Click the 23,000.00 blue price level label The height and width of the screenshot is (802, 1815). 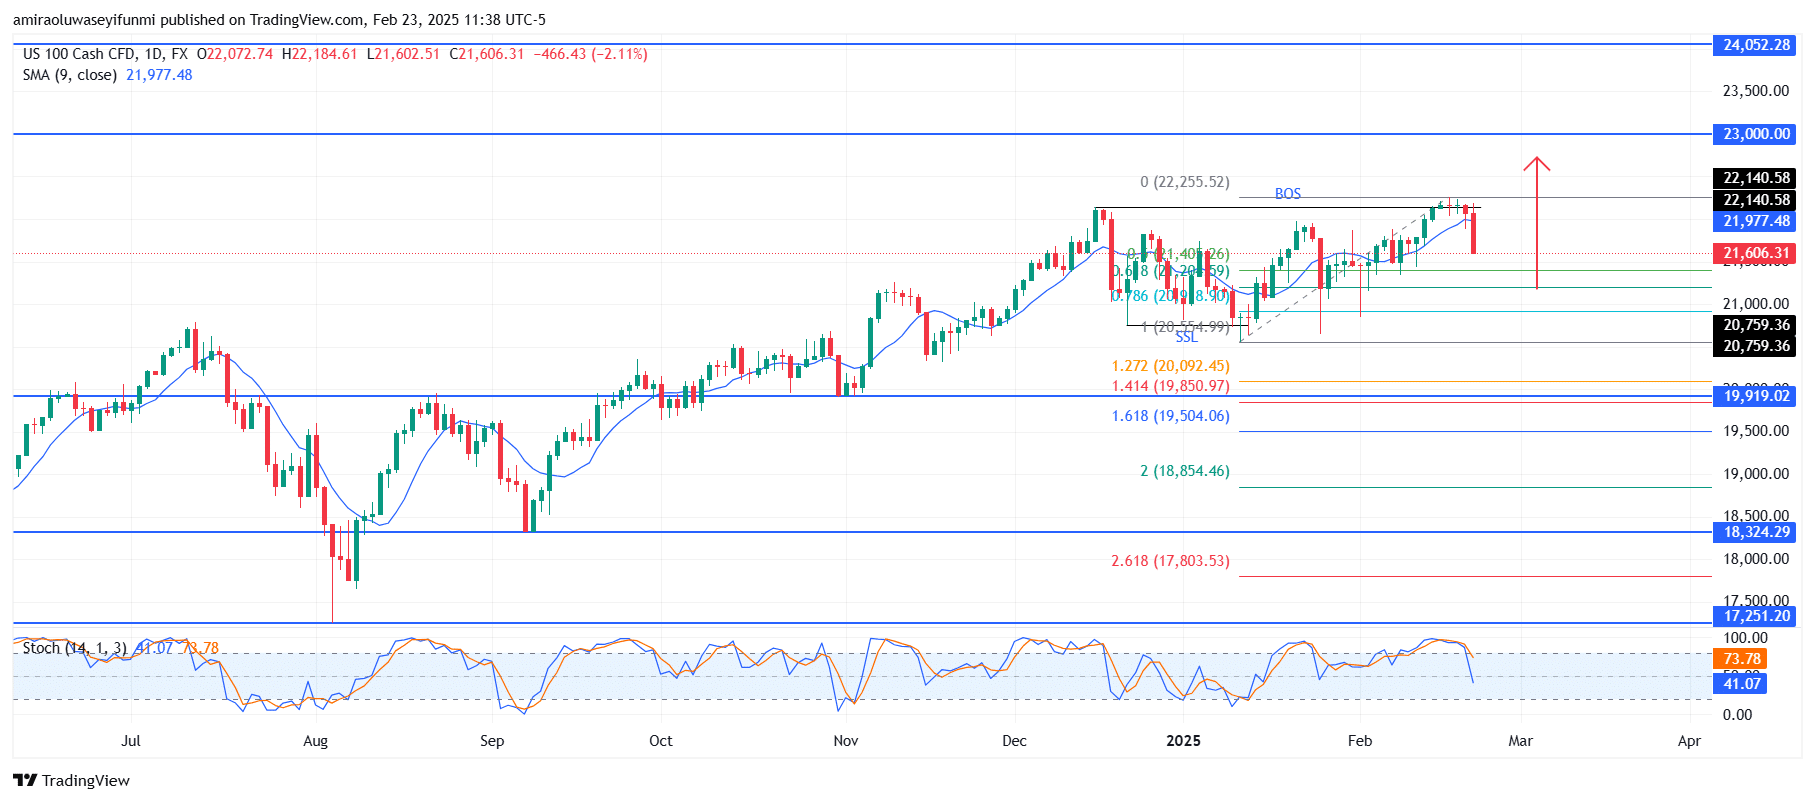coord(1755,134)
